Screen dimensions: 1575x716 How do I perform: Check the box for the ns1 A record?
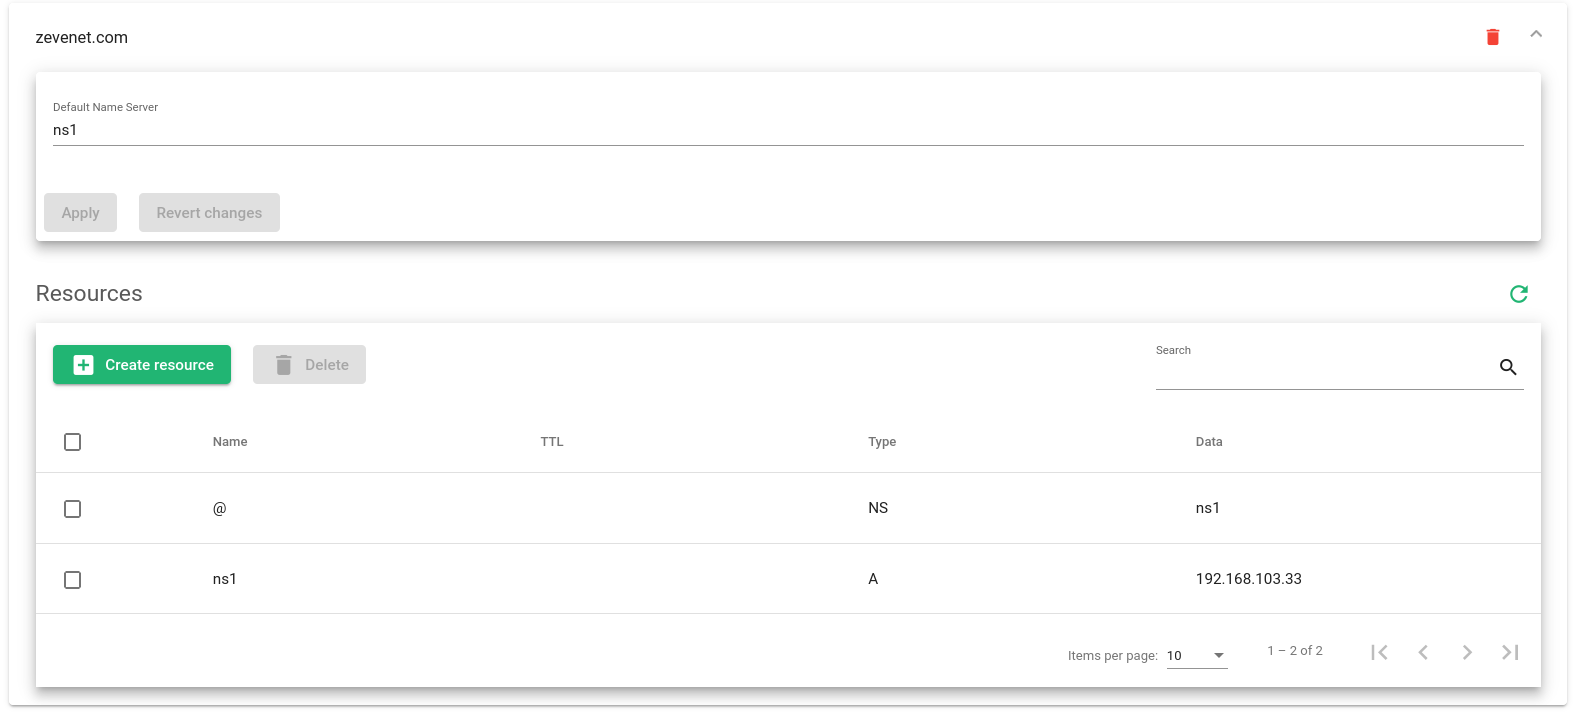click(x=72, y=580)
